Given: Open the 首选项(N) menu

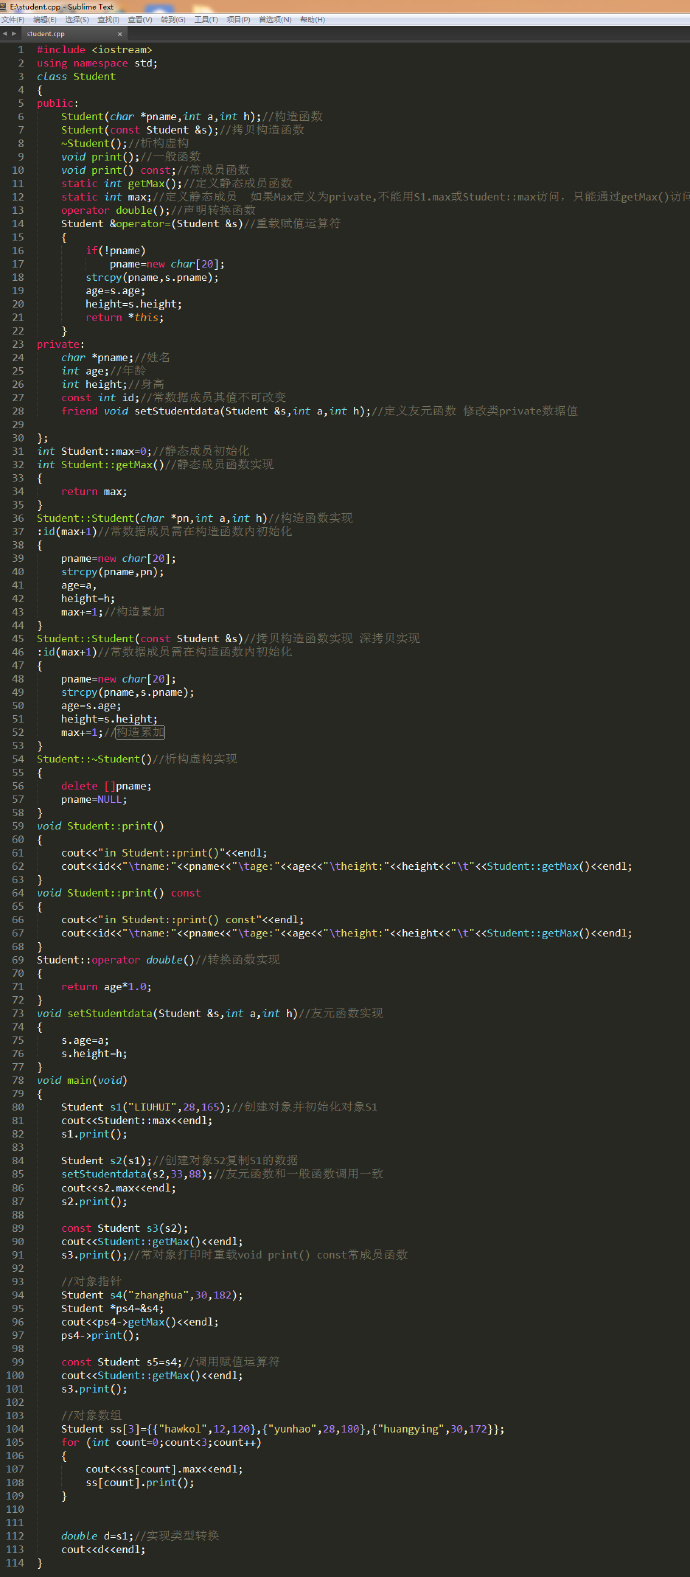Looking at the screenshot, I should click(x=275, y=19).
